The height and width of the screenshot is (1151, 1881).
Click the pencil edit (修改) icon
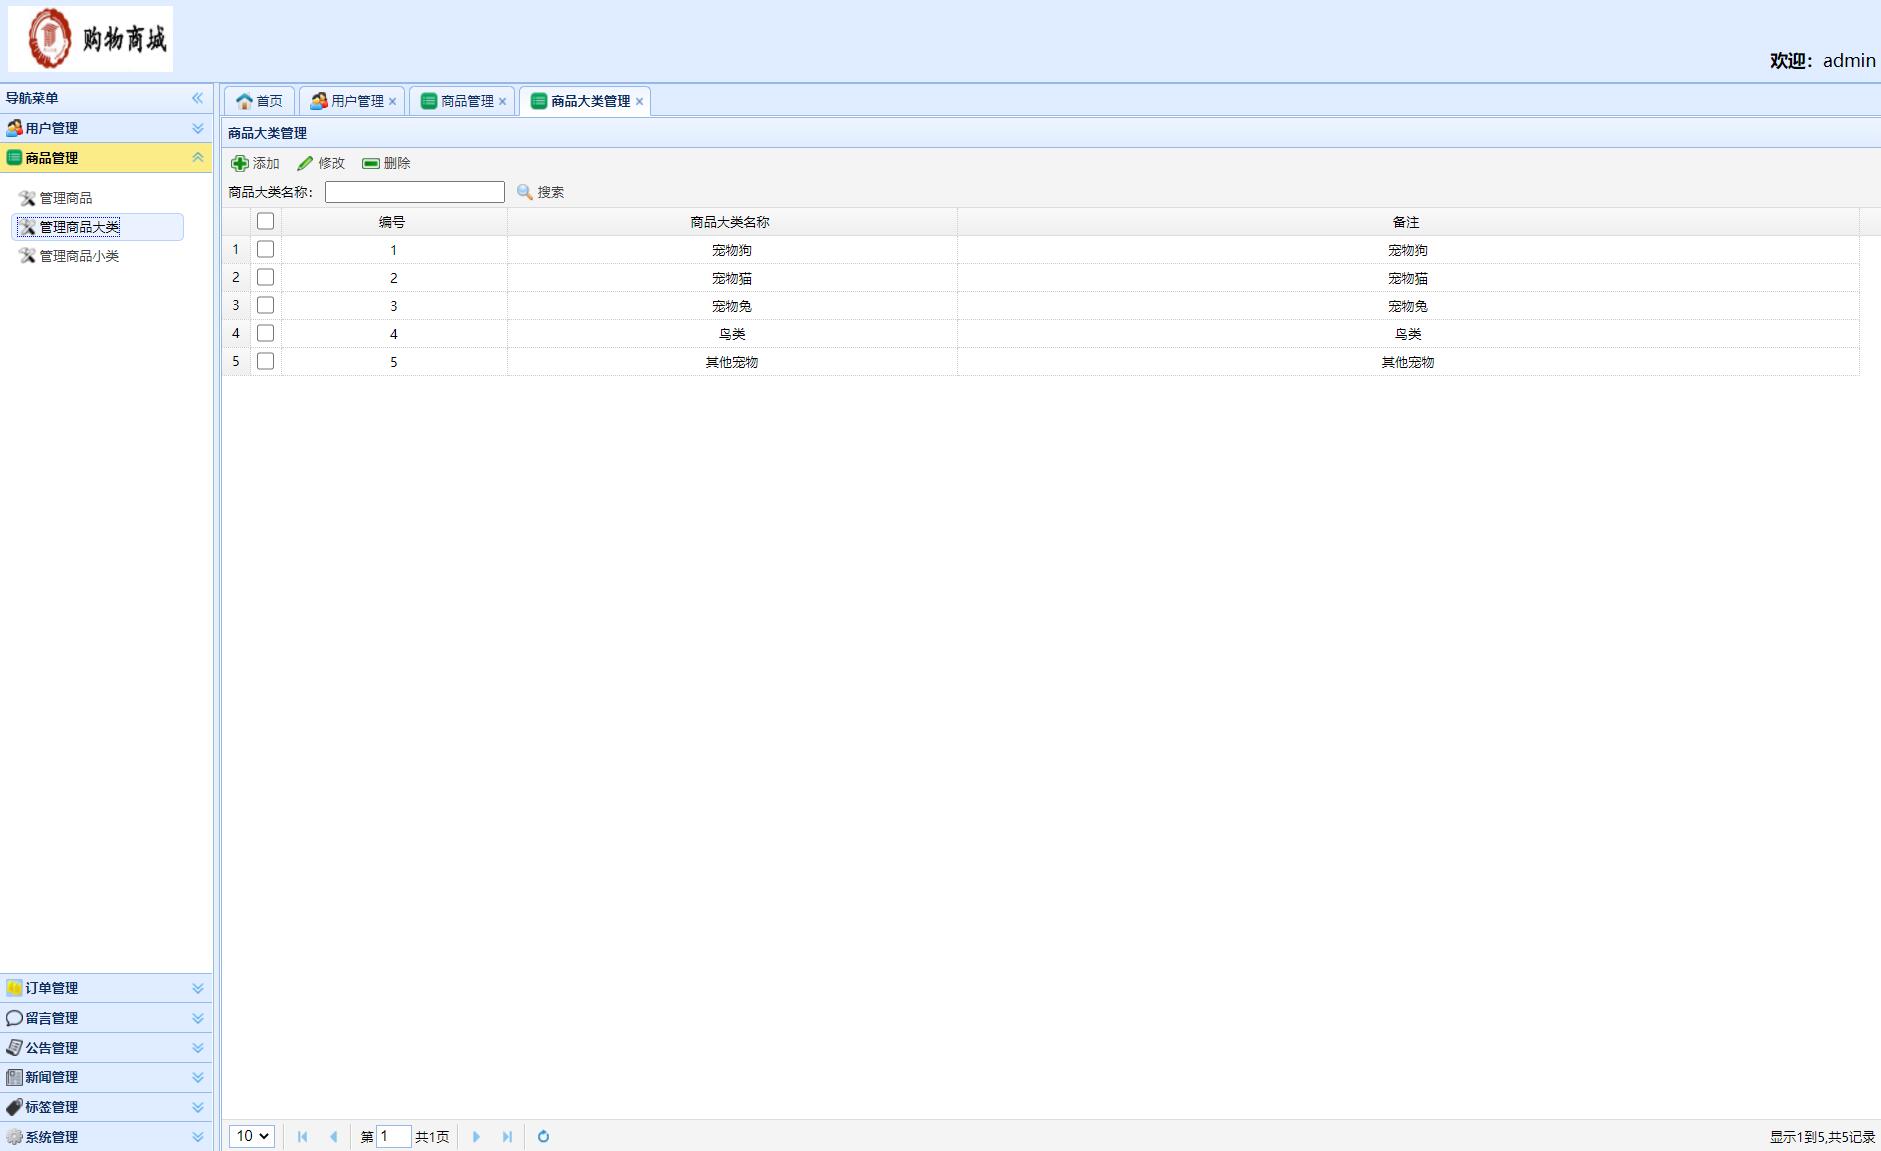click(x=305, y=163)
